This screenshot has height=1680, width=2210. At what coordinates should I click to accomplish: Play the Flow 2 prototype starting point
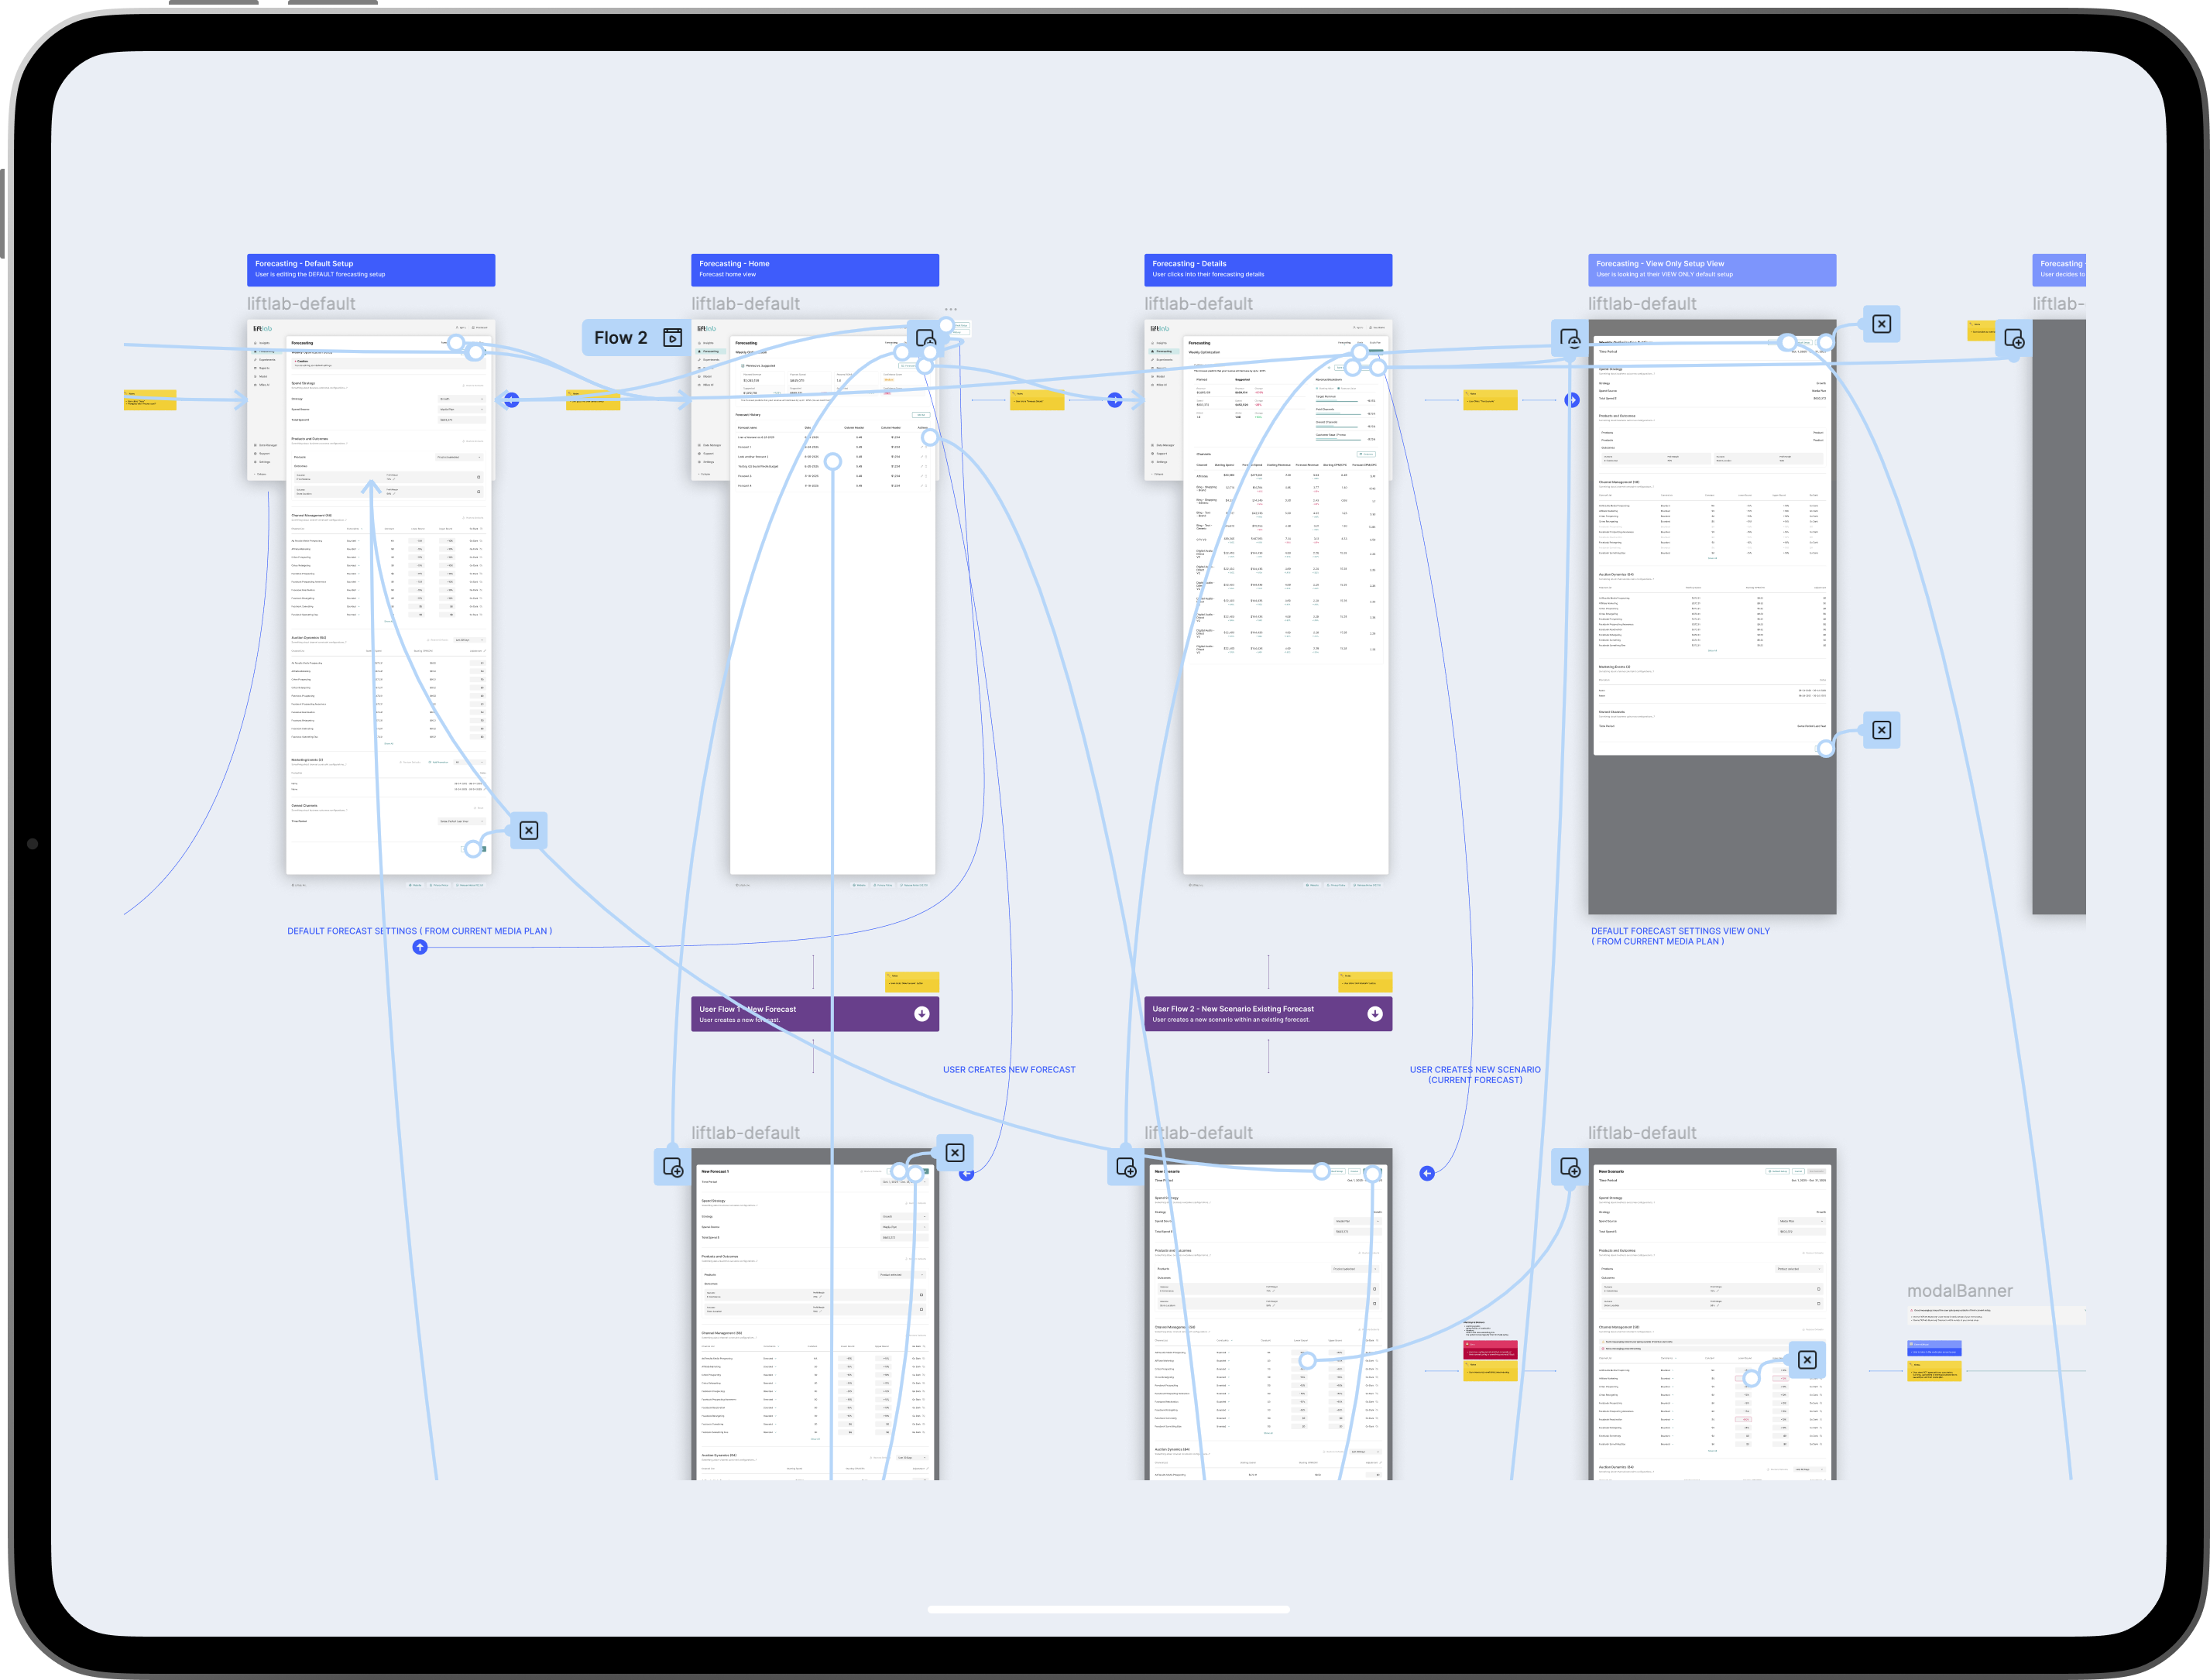[673, 338]
